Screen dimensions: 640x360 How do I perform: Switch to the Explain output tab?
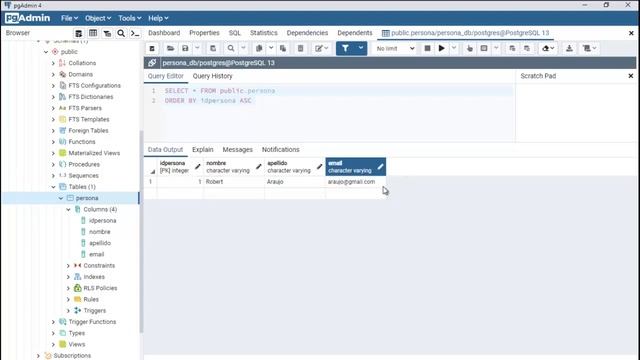203,150
